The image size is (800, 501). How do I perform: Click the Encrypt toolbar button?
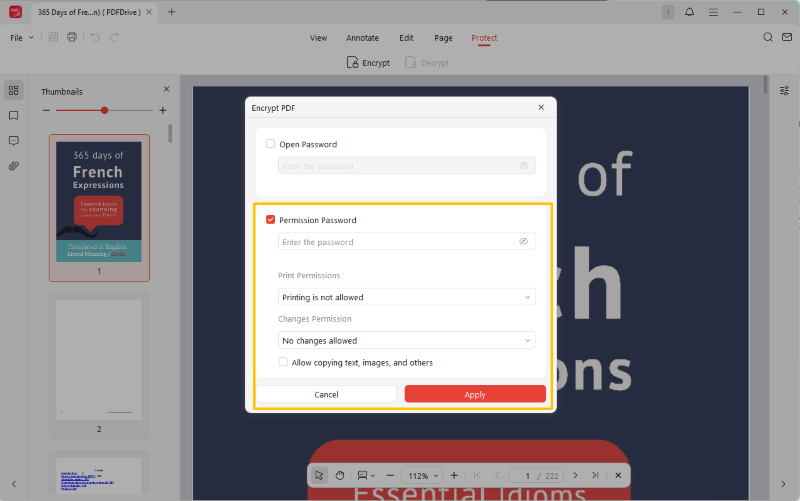click(x=368, y=63)
